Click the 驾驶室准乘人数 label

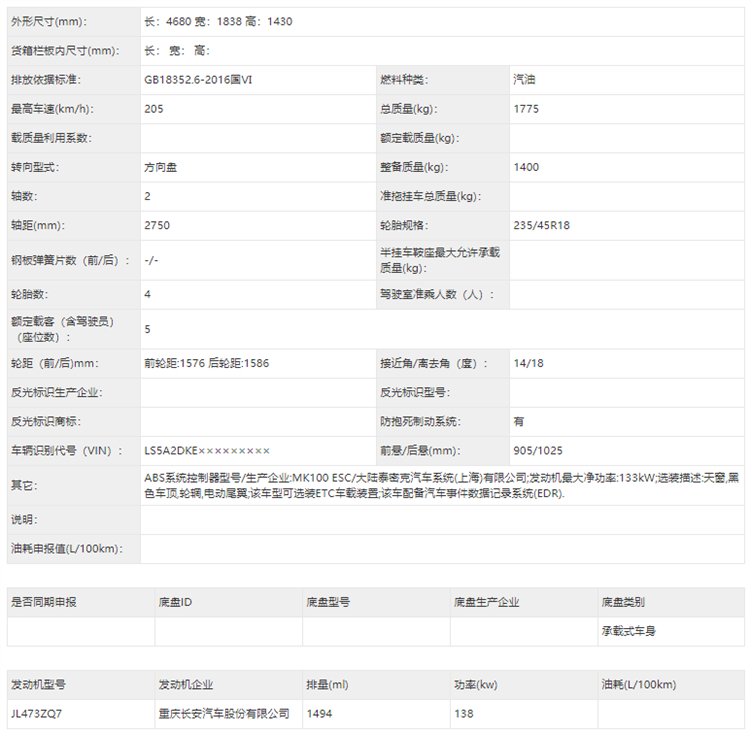[x=437, y=295]
